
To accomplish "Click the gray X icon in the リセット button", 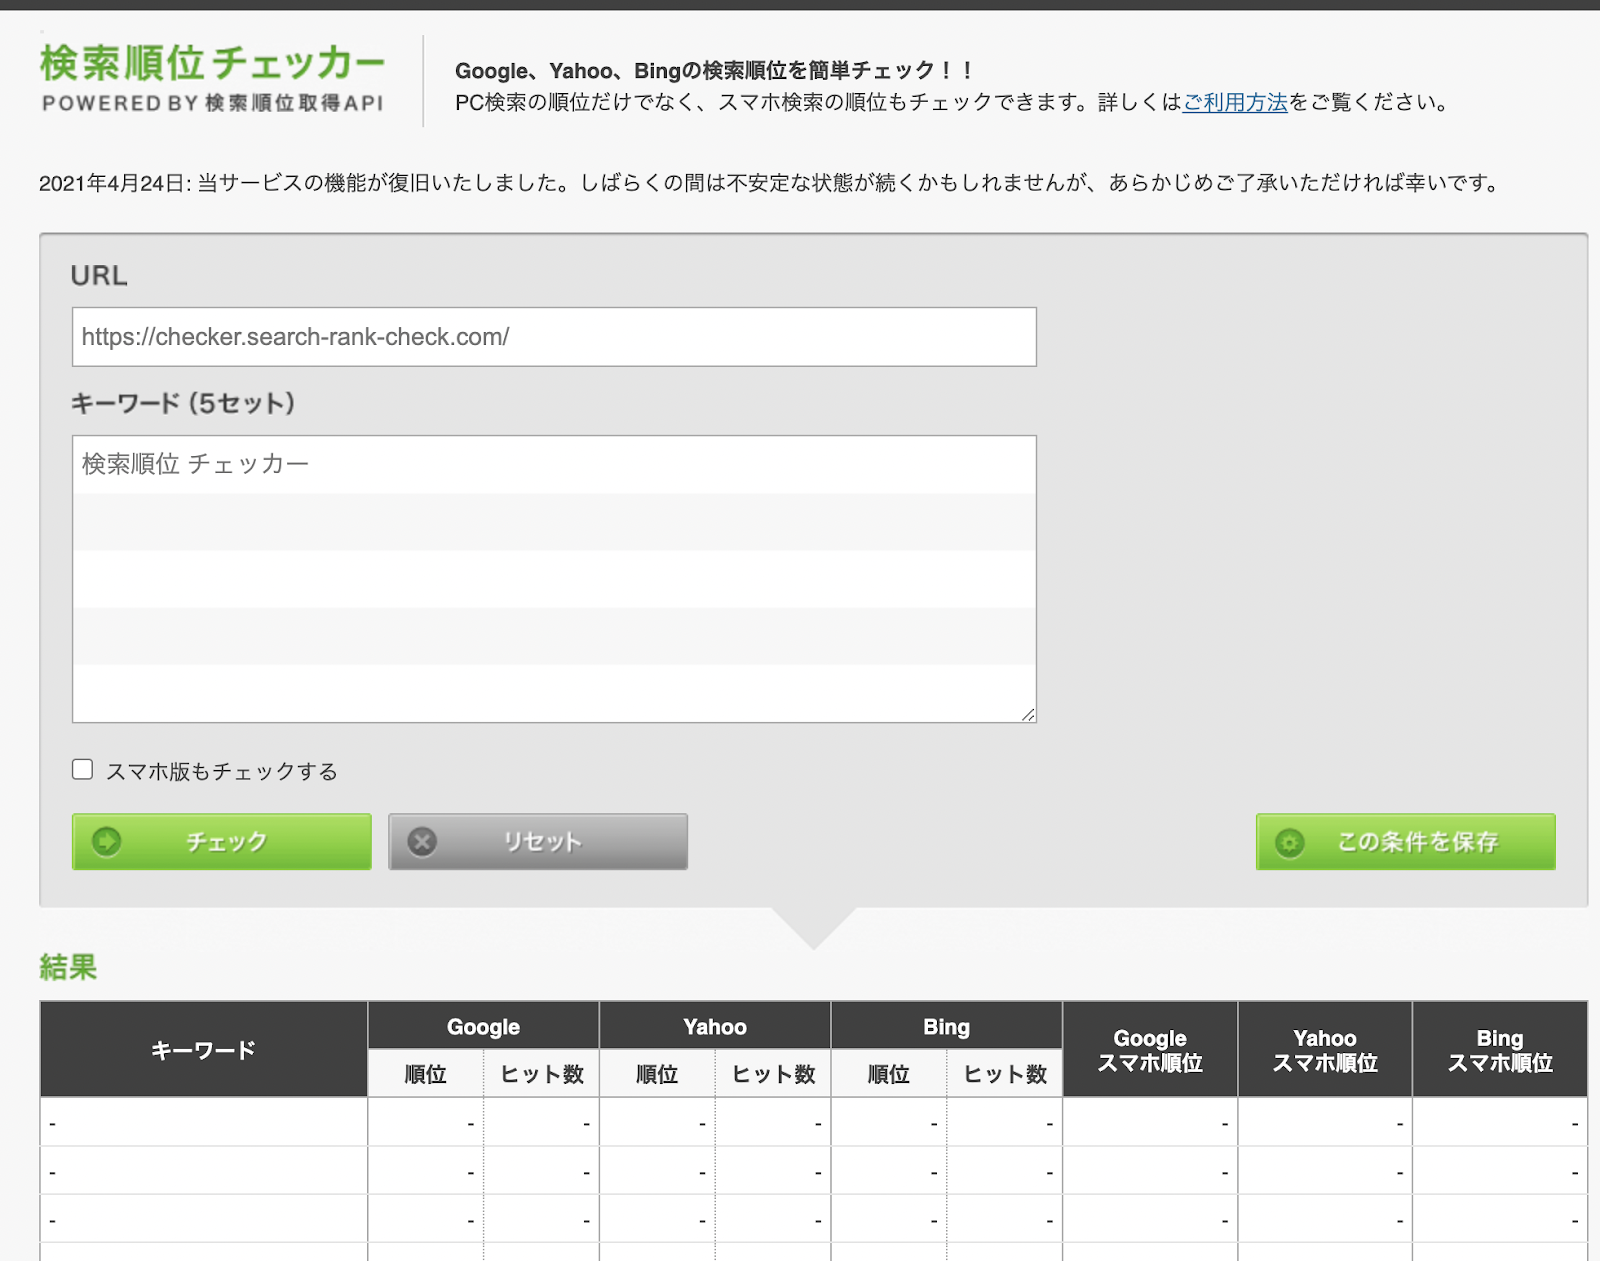I will pyautogui.click(x=422, y=841).
